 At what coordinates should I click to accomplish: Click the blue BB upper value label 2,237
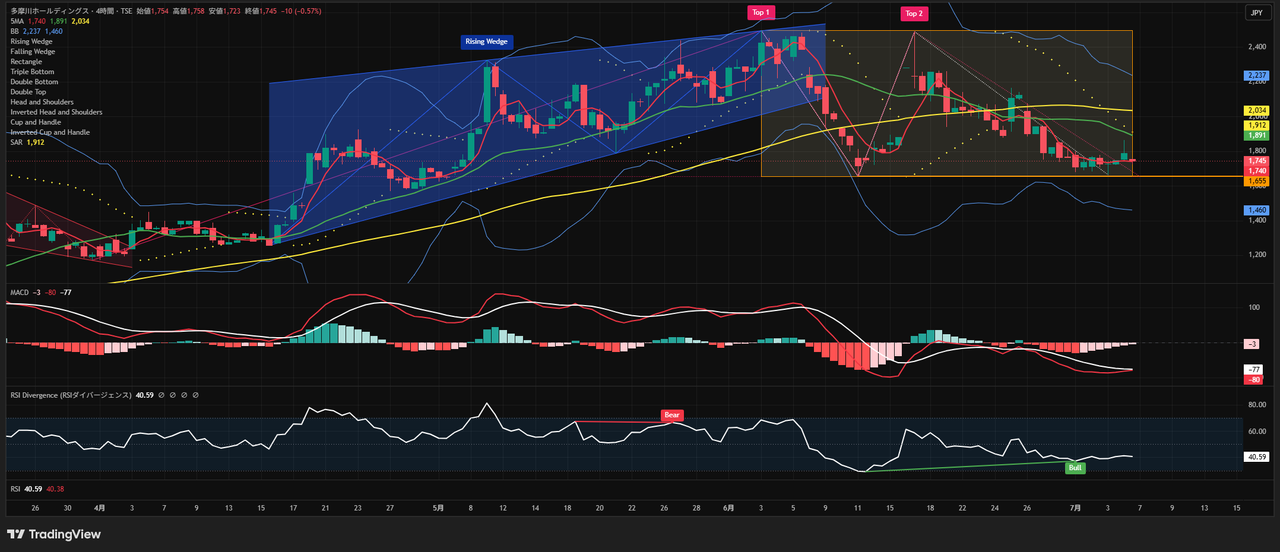pyautogui.click(x=1257, y=75)
